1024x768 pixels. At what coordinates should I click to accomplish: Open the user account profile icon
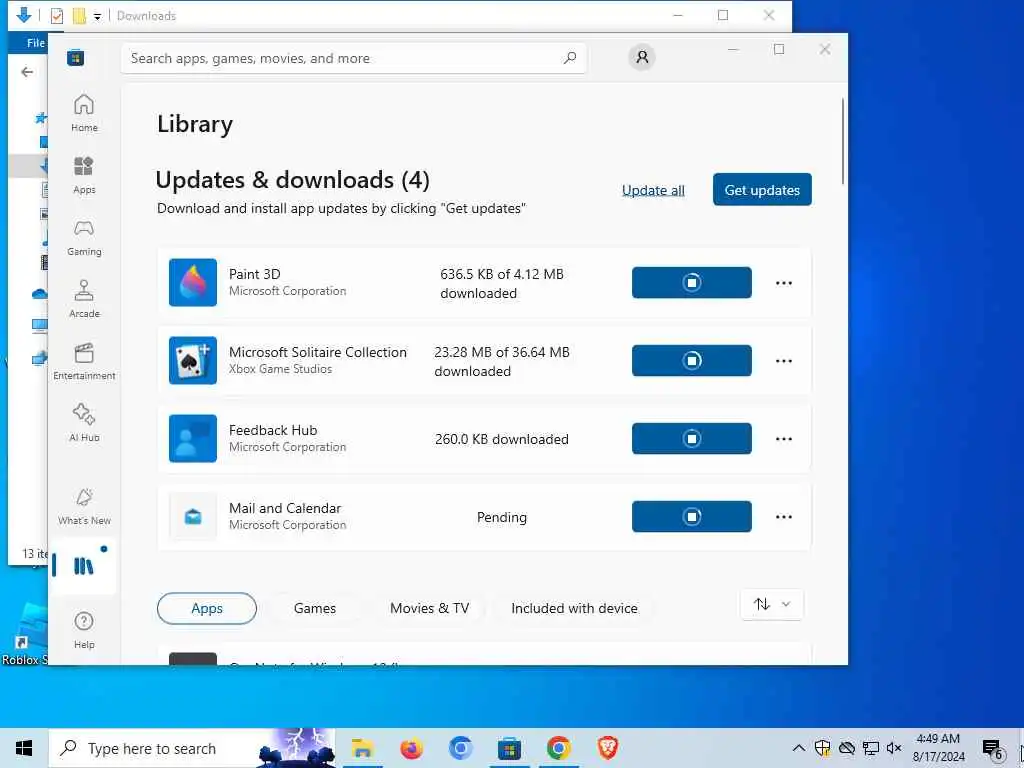pos(642,57)
